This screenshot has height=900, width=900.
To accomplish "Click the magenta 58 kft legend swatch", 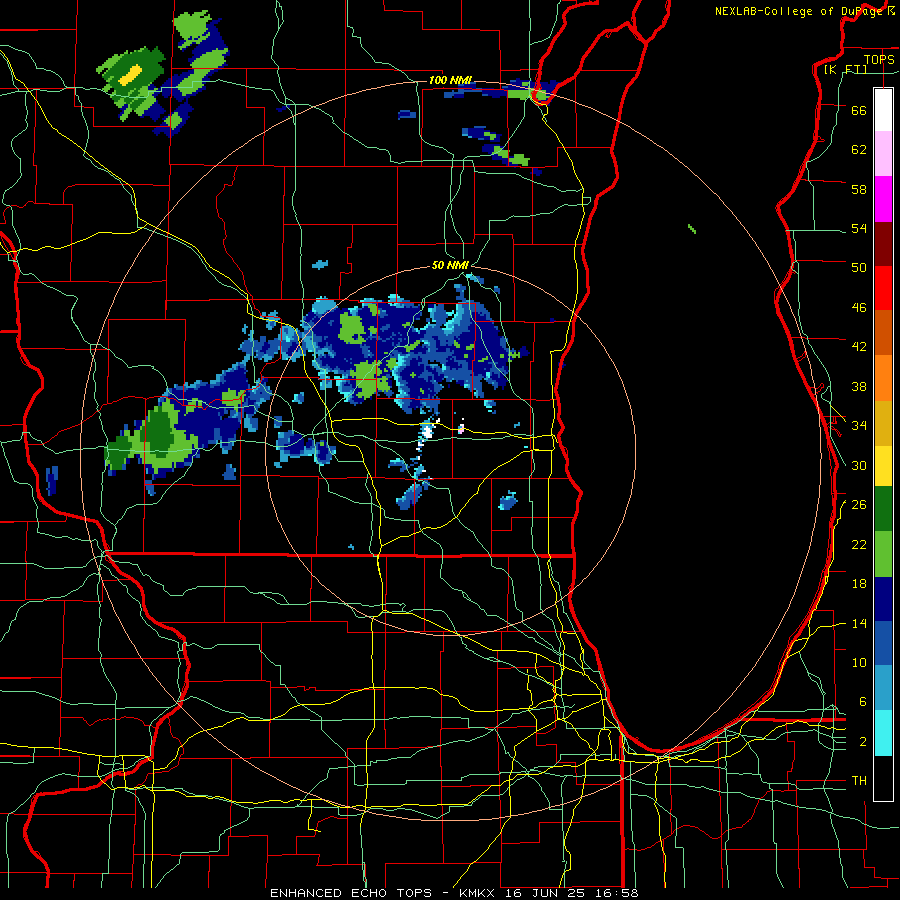I will coord(883,199).
